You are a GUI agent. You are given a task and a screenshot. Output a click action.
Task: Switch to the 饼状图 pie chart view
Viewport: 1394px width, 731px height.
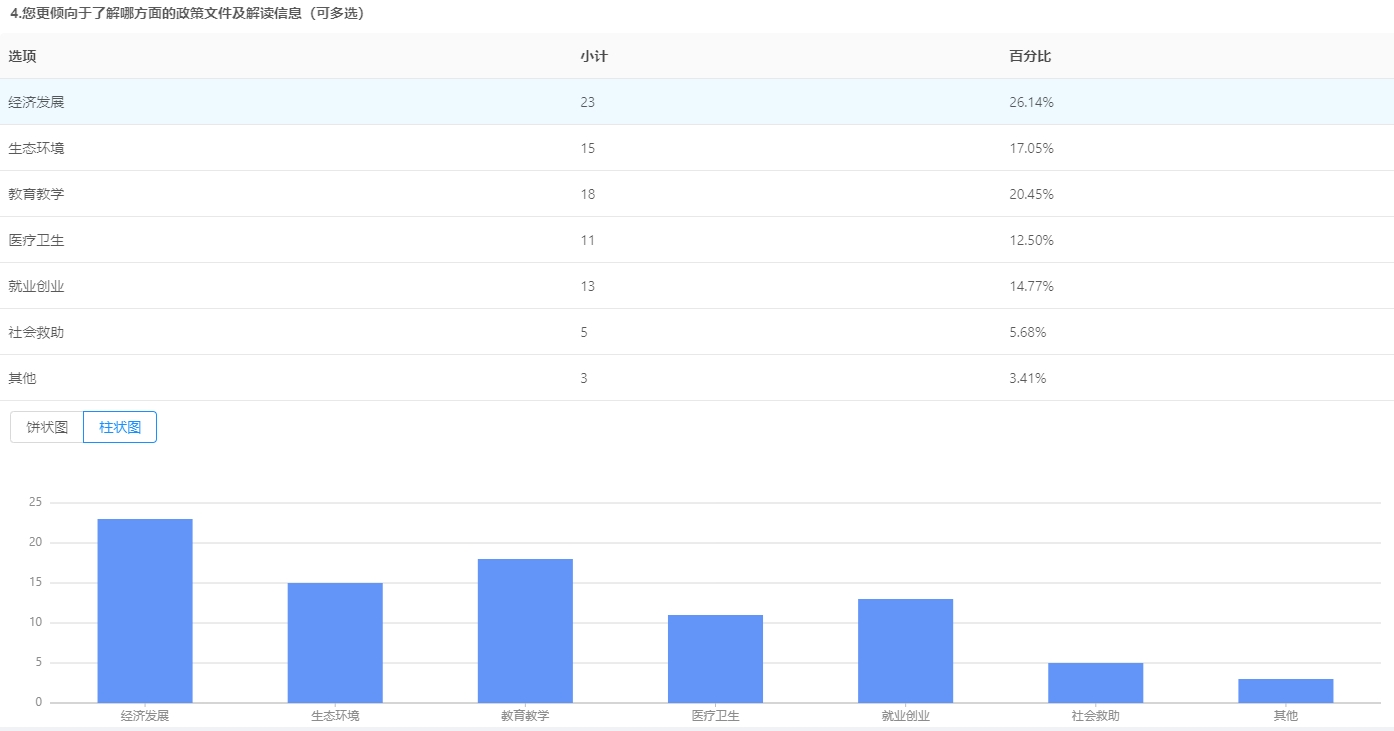(47, 427)
